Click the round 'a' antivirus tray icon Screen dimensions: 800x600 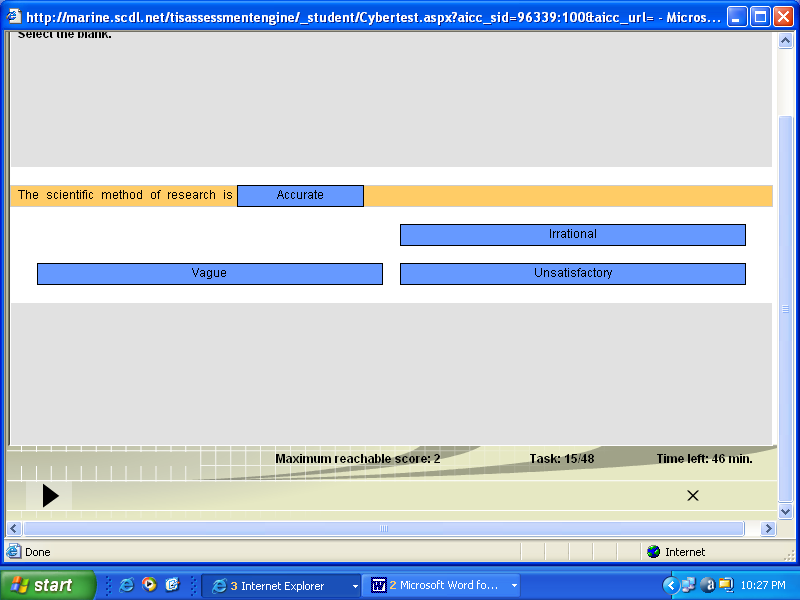point(708,585)
